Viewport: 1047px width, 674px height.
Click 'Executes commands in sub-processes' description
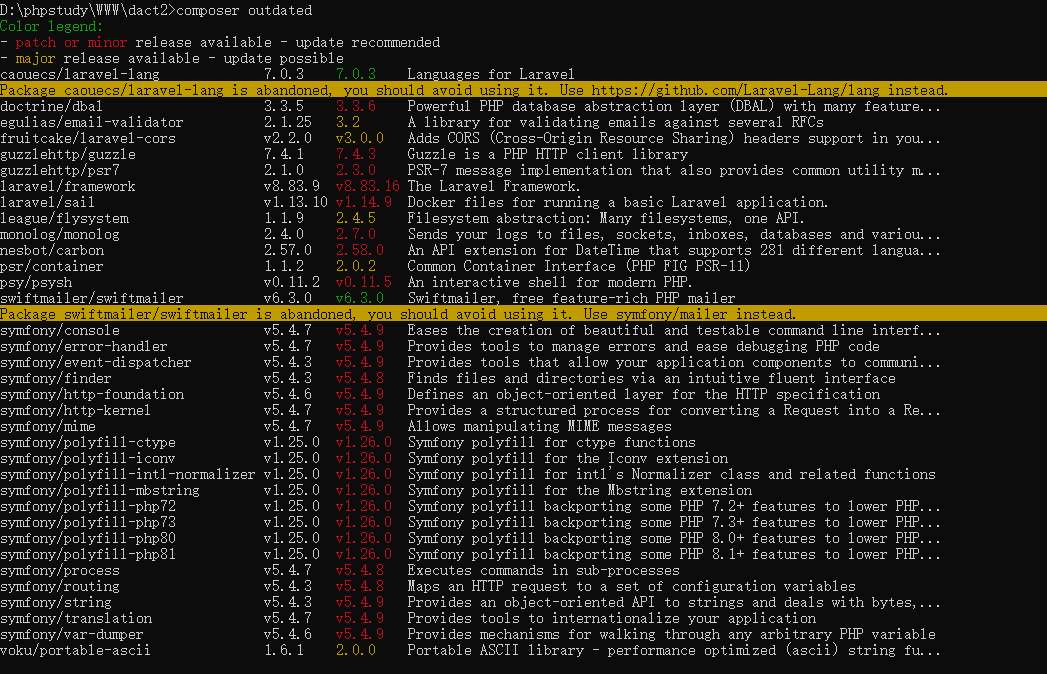pyautogui.click(x=544, y=571)
